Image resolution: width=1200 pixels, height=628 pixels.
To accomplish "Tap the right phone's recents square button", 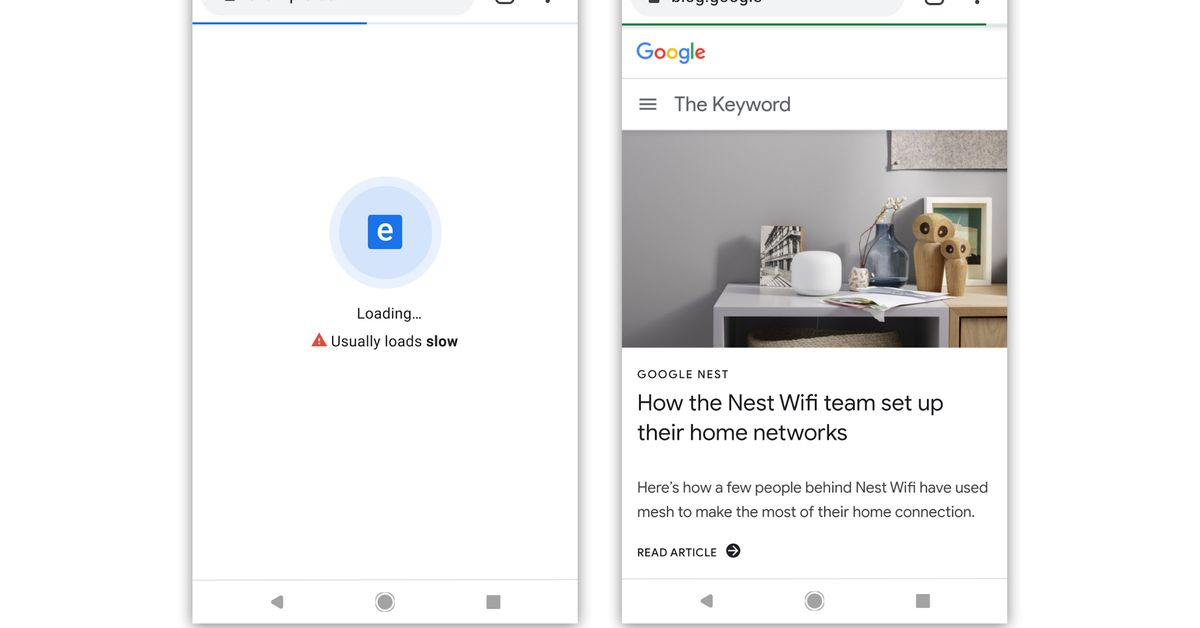I will (x=922, y=600).
